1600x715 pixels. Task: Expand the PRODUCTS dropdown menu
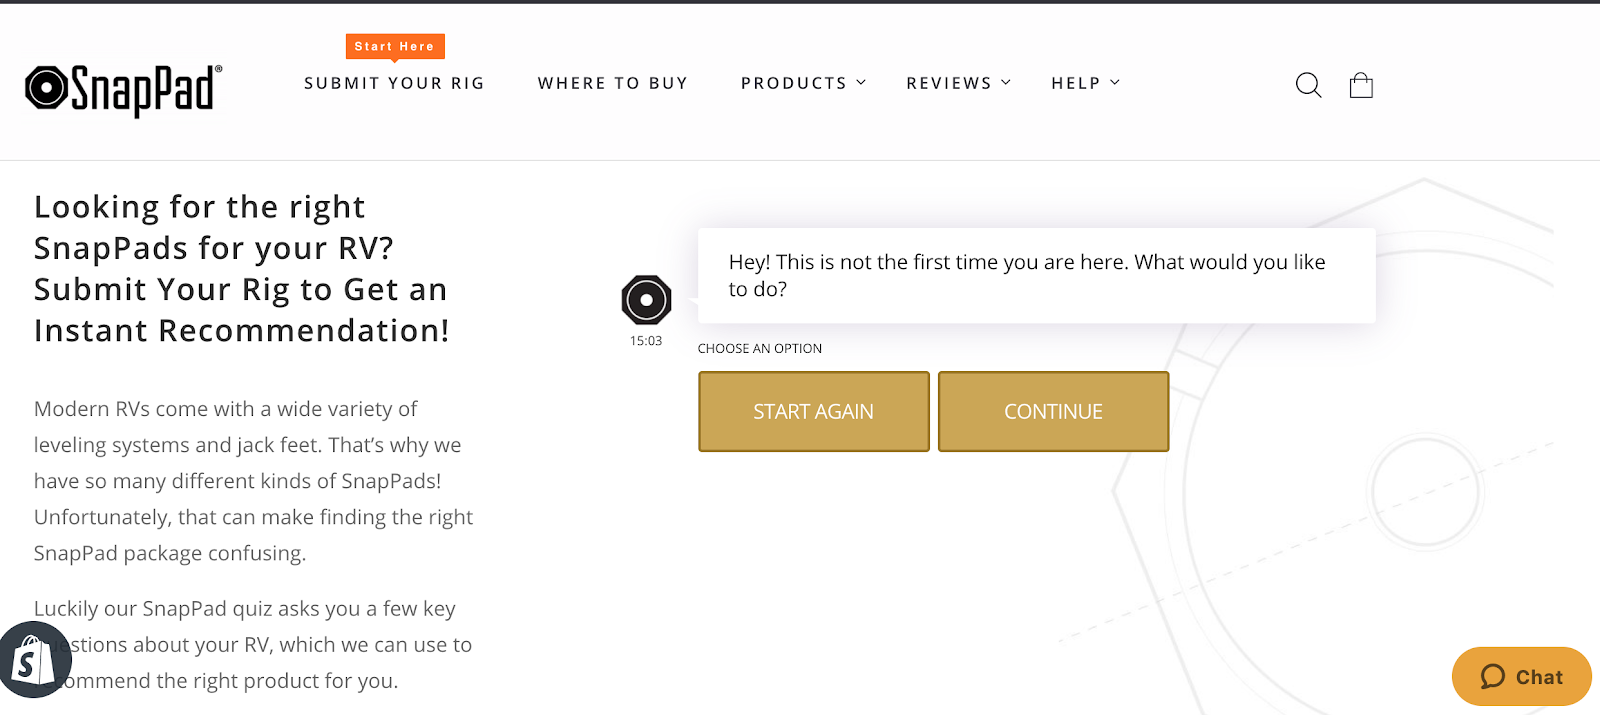(x=803, y=83)
